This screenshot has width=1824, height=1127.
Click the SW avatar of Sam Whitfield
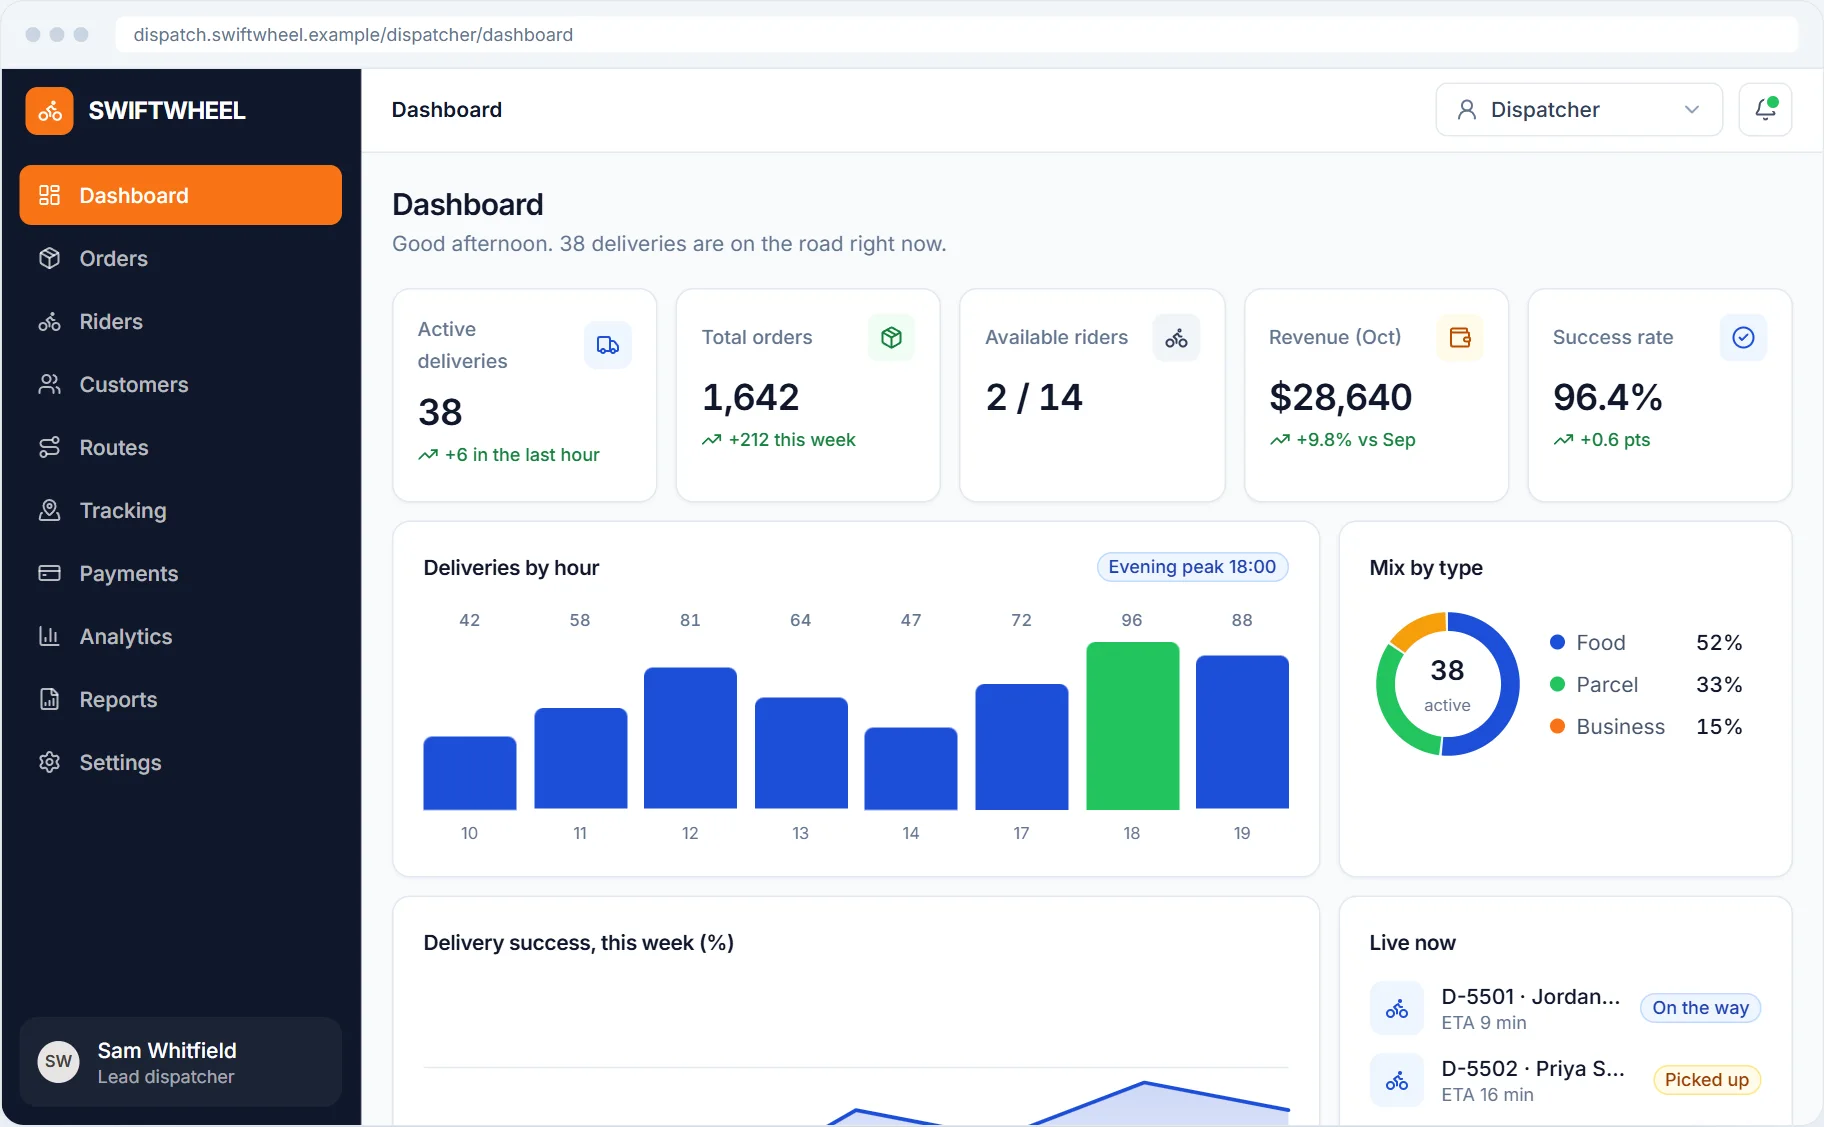(58, 1062)
